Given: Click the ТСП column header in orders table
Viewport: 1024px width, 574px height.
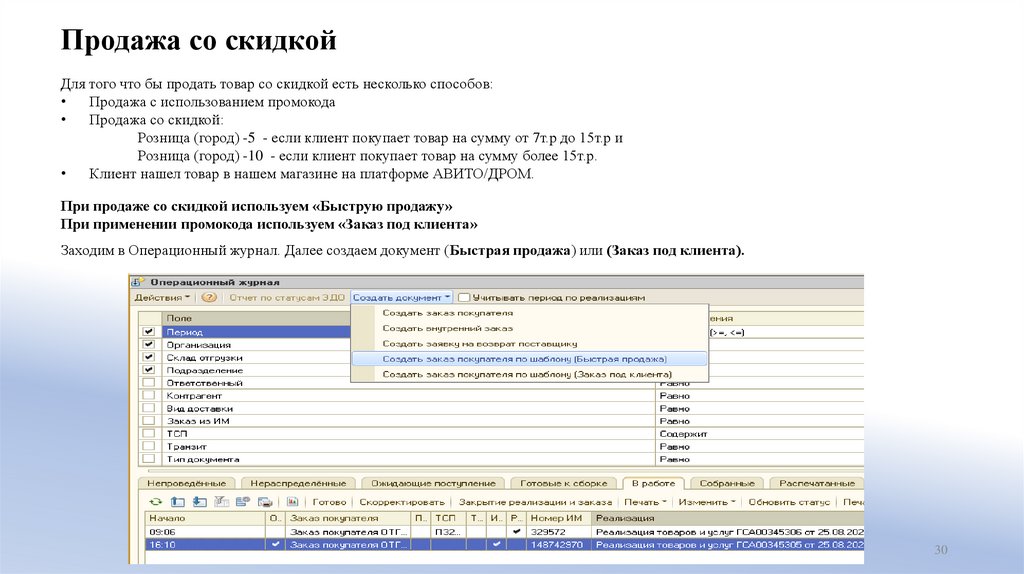Looking at the screenshot, I should coord(448,518).
